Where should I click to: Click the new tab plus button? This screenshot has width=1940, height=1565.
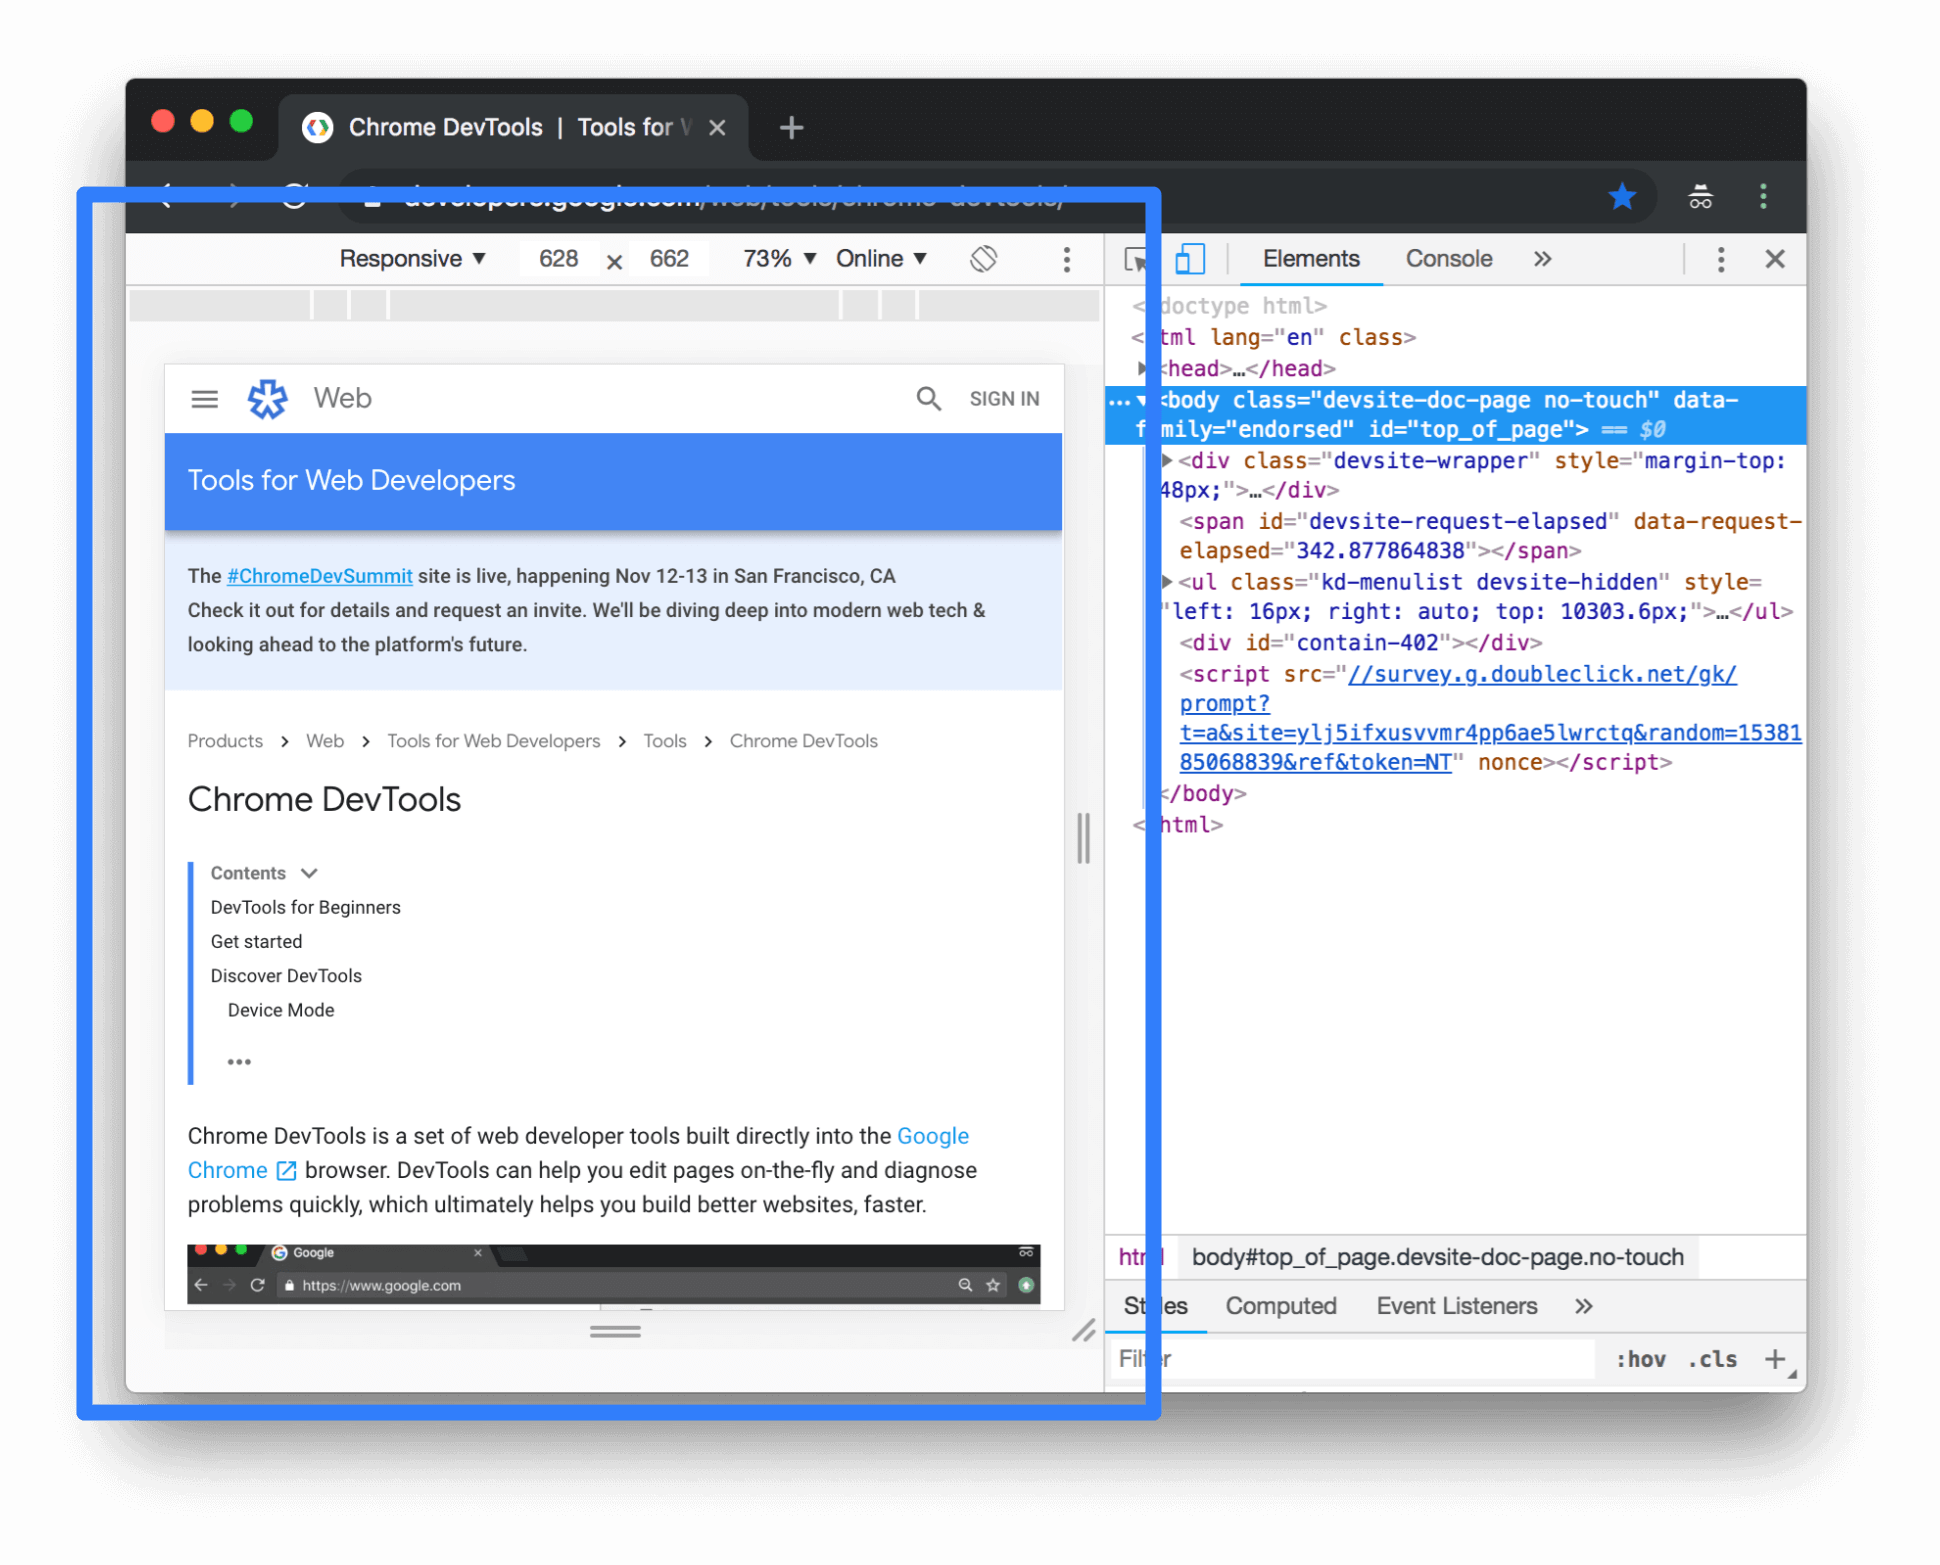[791, 128]
